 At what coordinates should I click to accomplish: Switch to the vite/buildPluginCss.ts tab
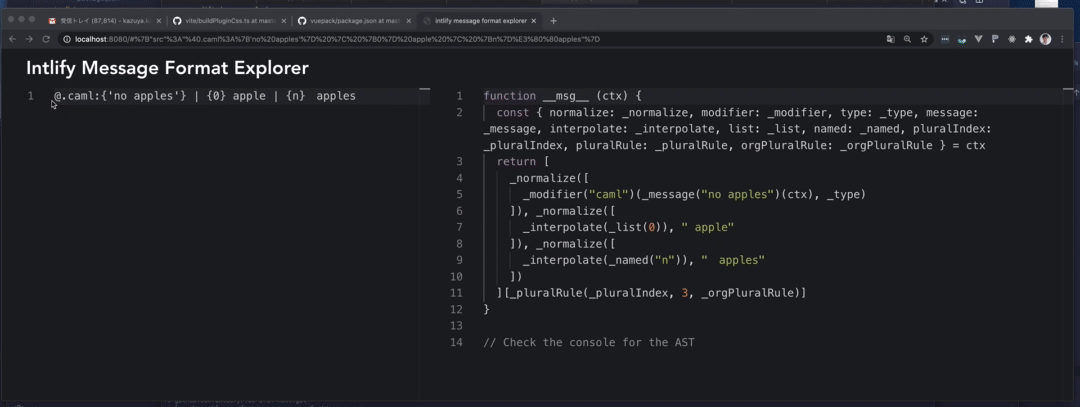click(x=229, y=21)
